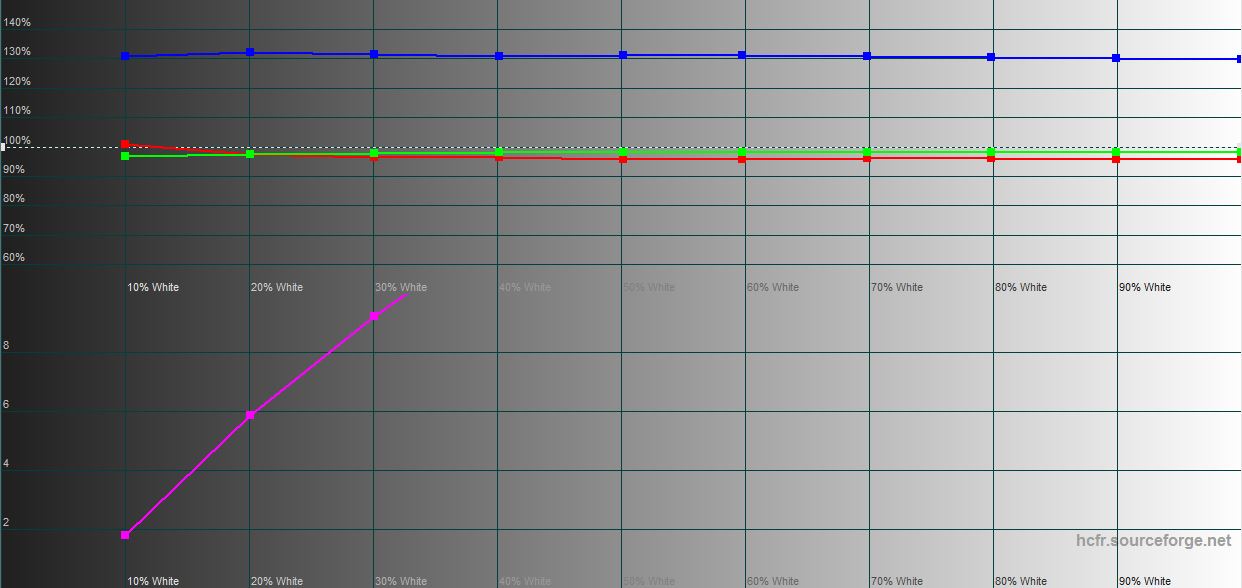The width and height of the screenshot is (1242, 588).
Task: Click the upper chart's '60% White' axis label
Action: 773,287
